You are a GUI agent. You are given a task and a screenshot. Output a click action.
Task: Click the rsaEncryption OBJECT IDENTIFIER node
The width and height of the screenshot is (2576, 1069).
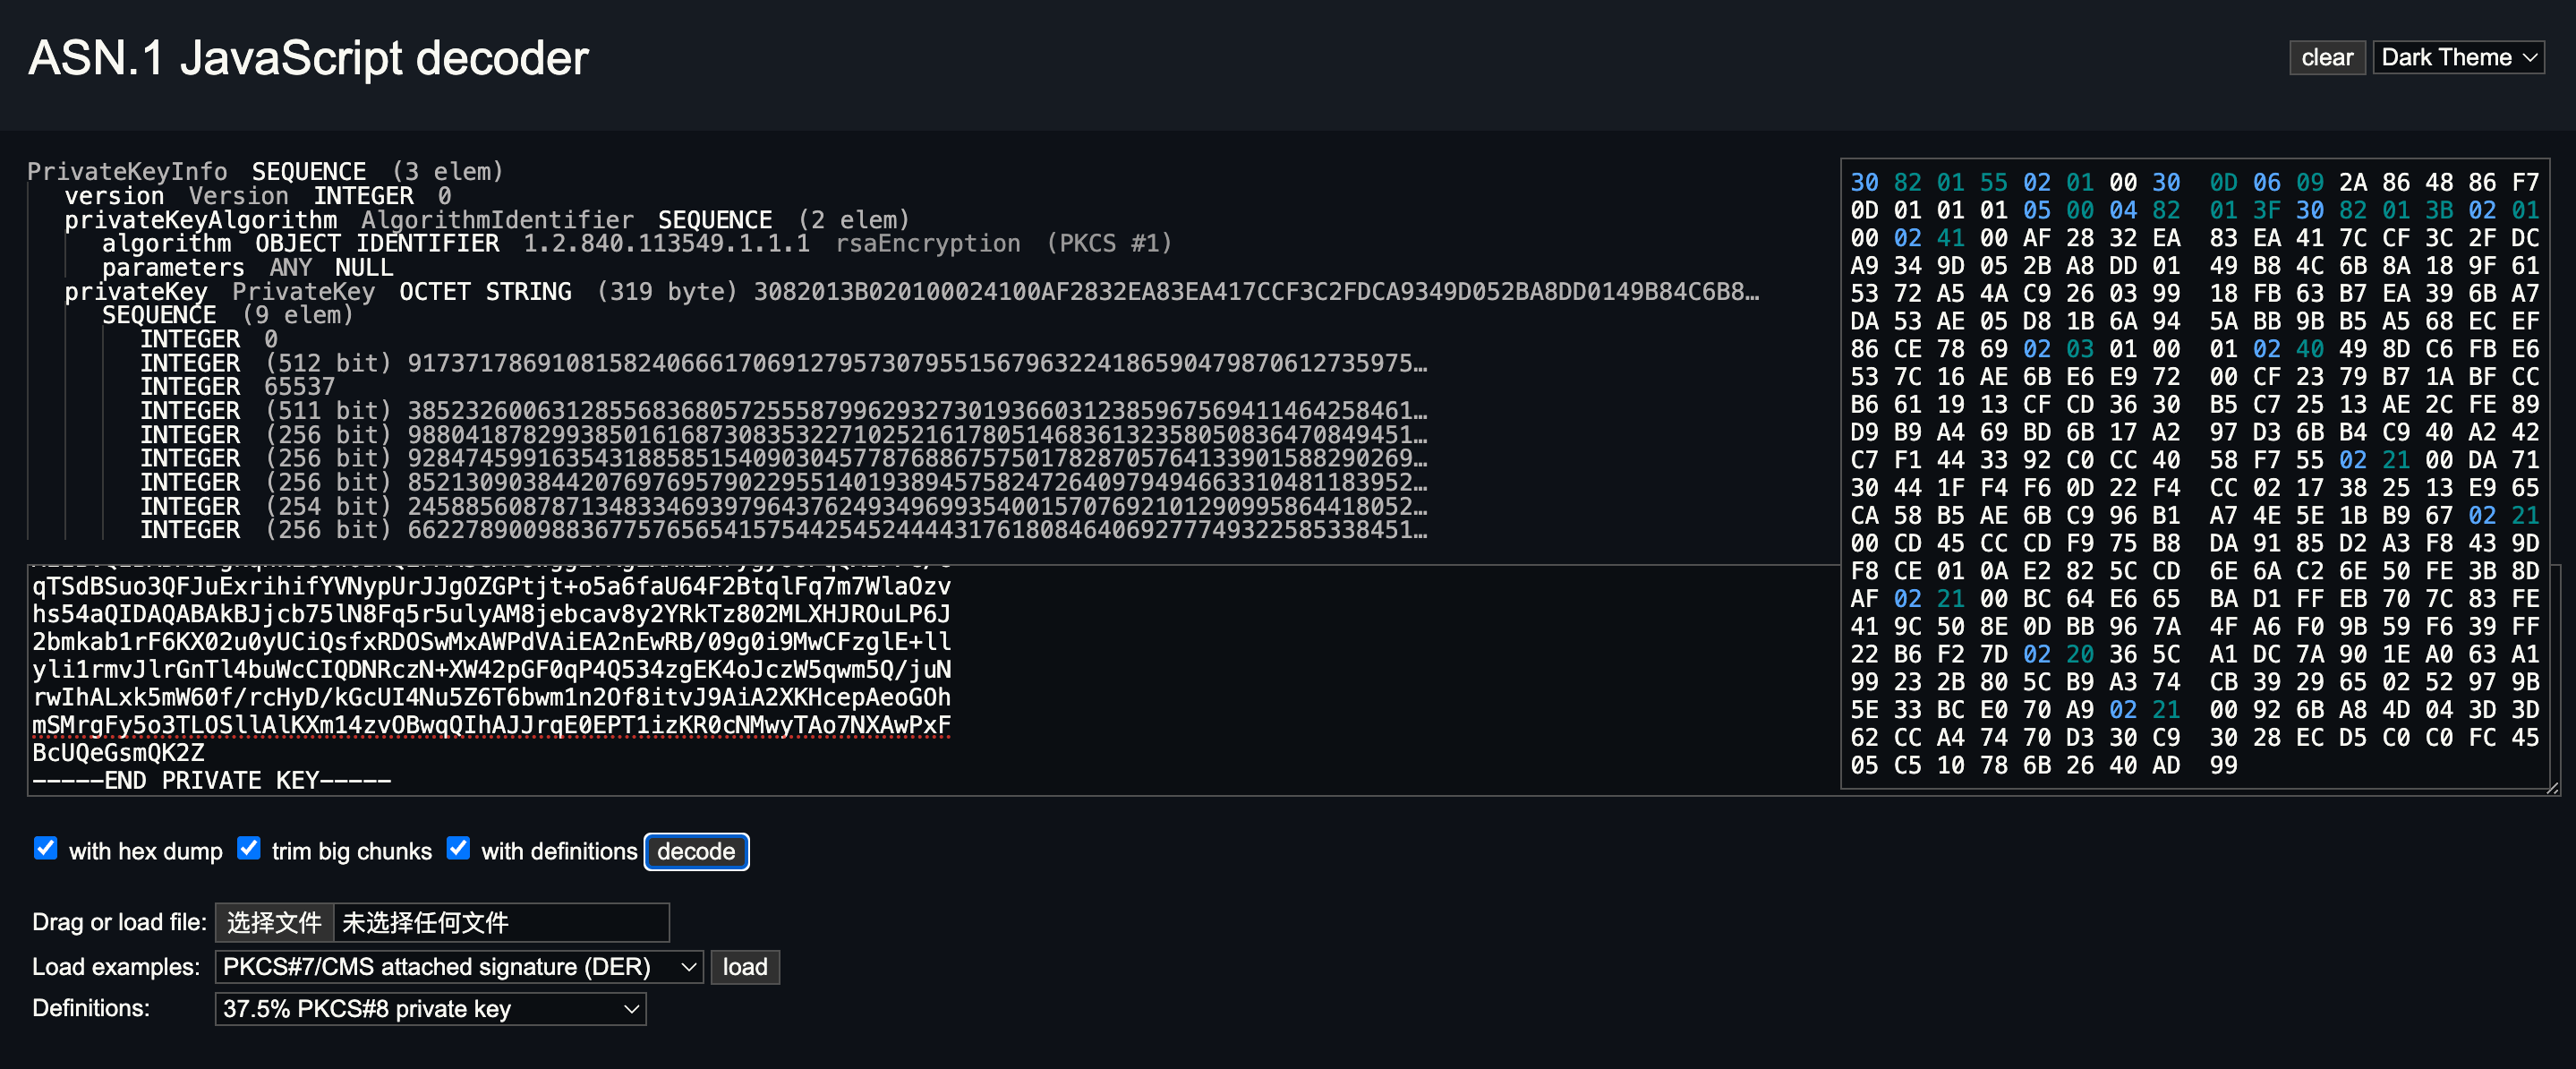point(636,243)
